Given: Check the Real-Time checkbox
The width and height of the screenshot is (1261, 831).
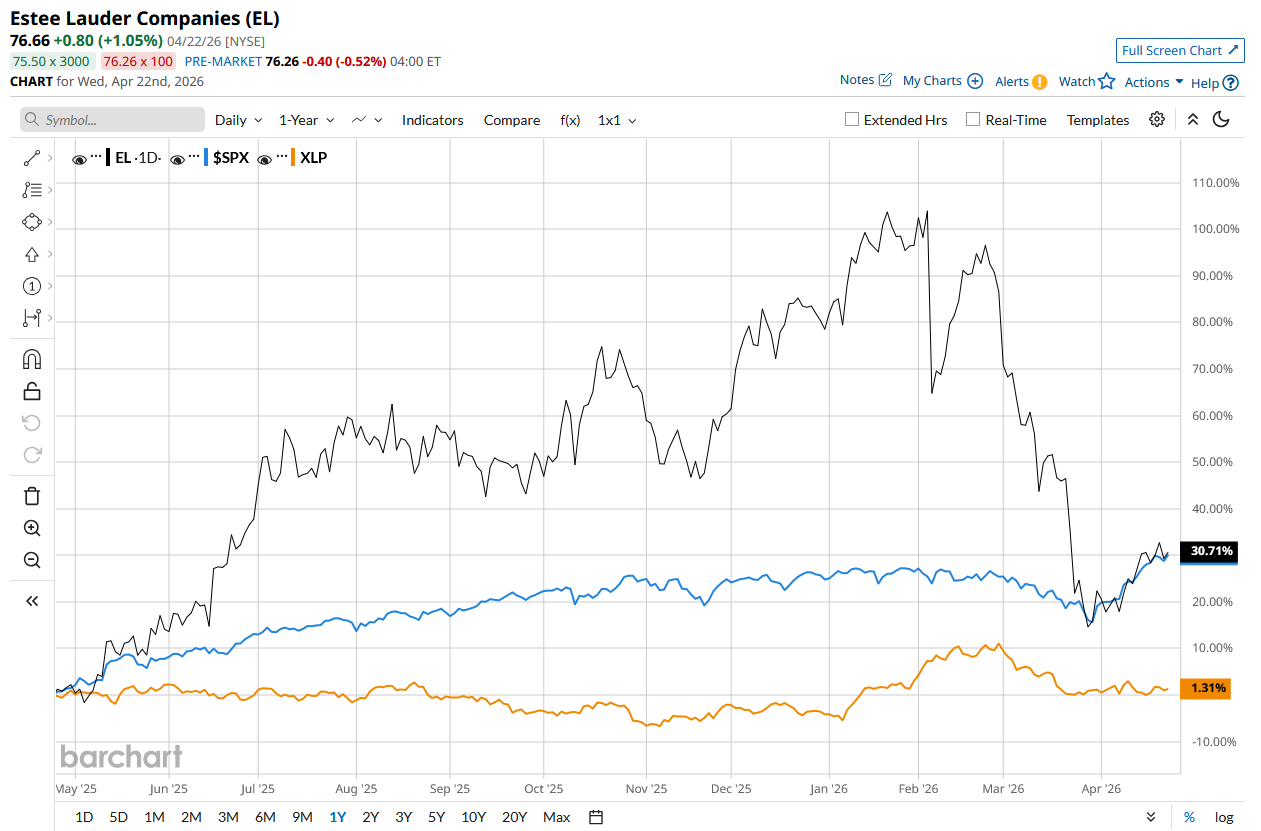Looking at the screenshot, I should coord(973,119).
